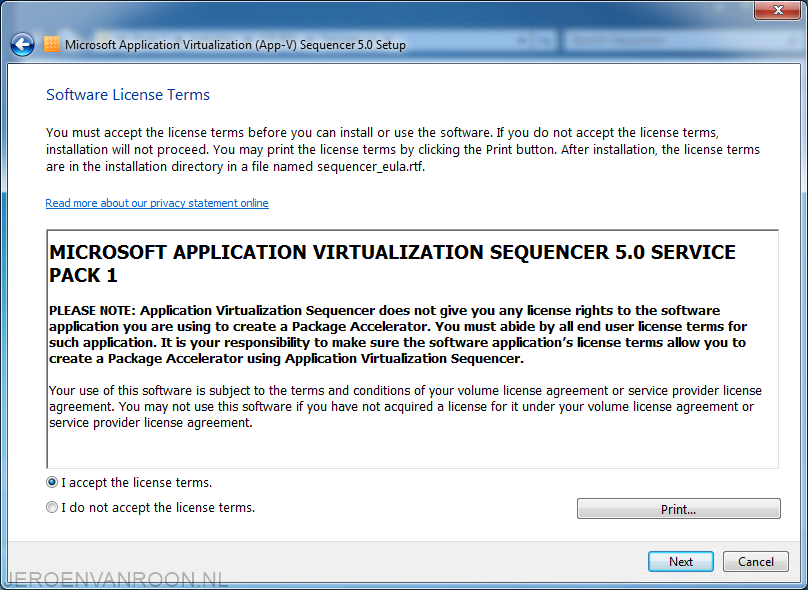Click the window title 'Microsoft Application Virtualization (App-V) Sequencer 5.0 Setup'
This screenshot has height=590, width=808.
(x=235, y=45)
